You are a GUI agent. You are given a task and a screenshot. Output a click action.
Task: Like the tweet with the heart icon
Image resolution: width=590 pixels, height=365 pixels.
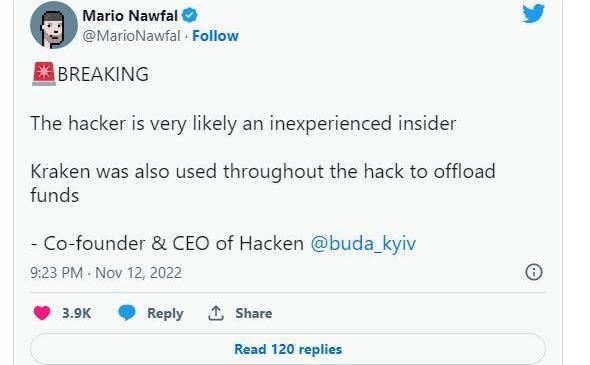tap(42, 313)
